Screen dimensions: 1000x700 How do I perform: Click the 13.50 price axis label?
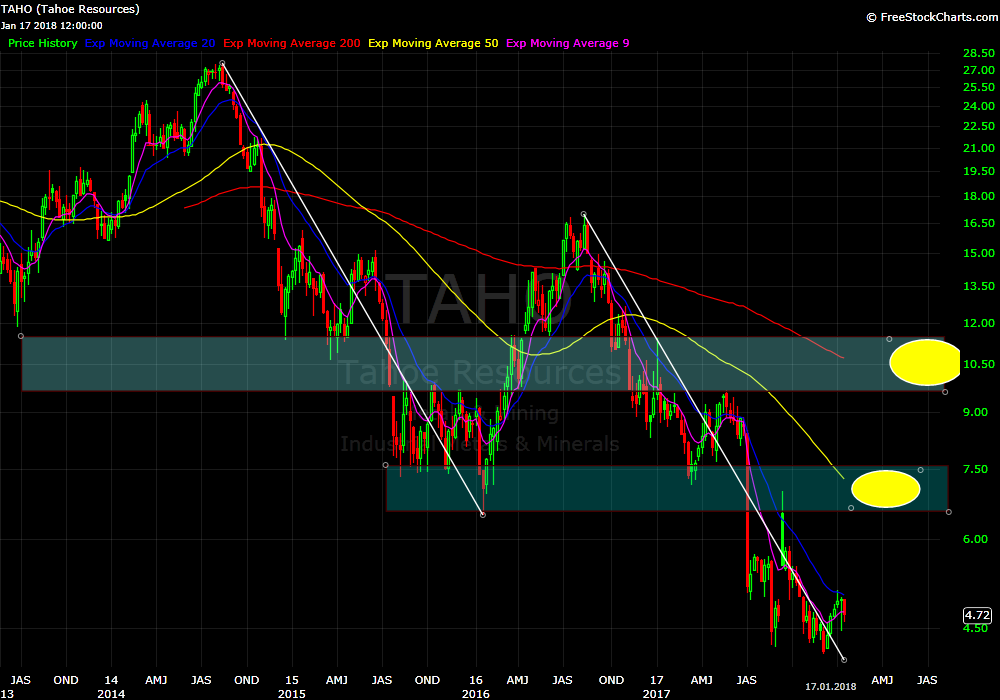pos(979,286)
